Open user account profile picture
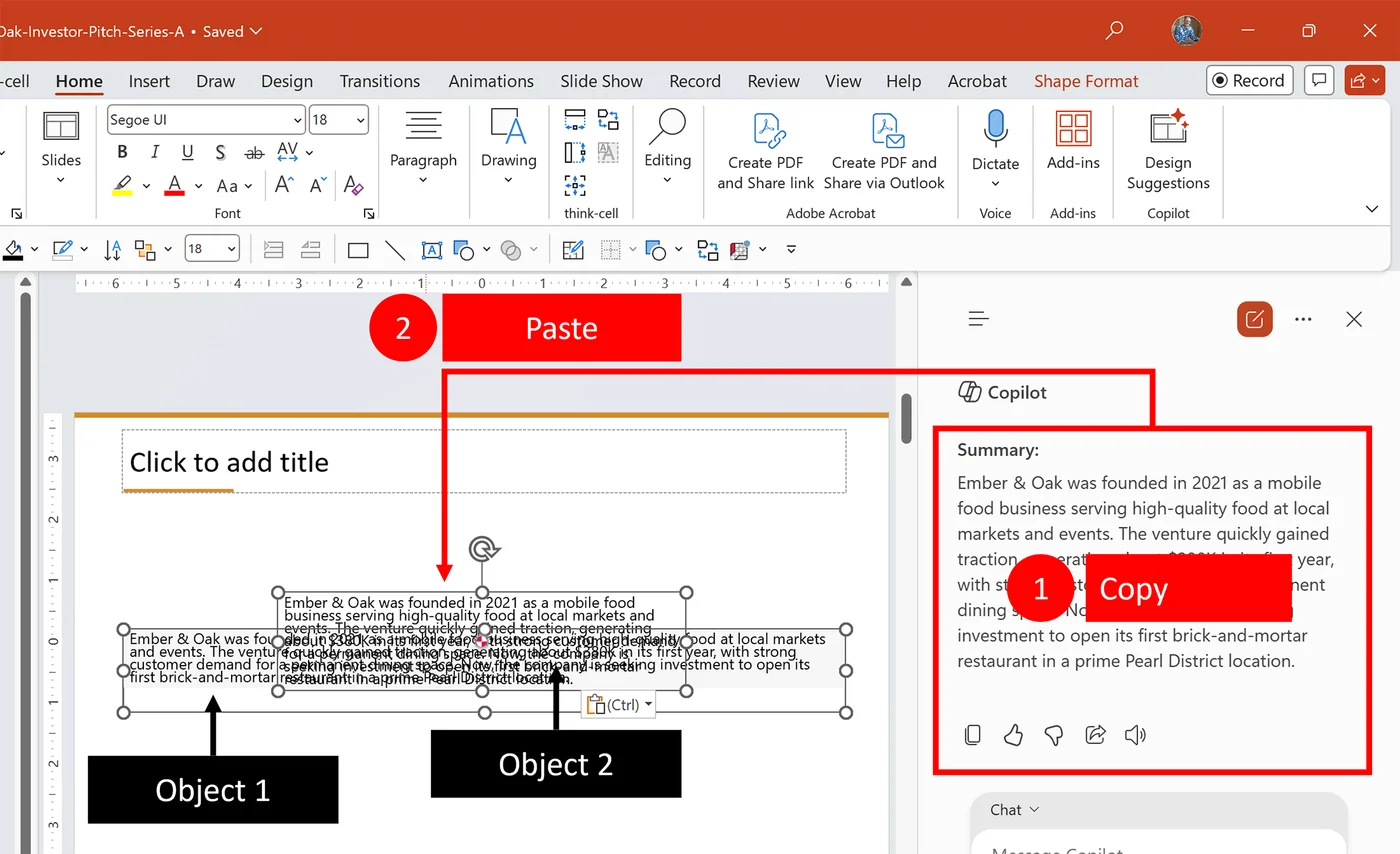 1187,30
